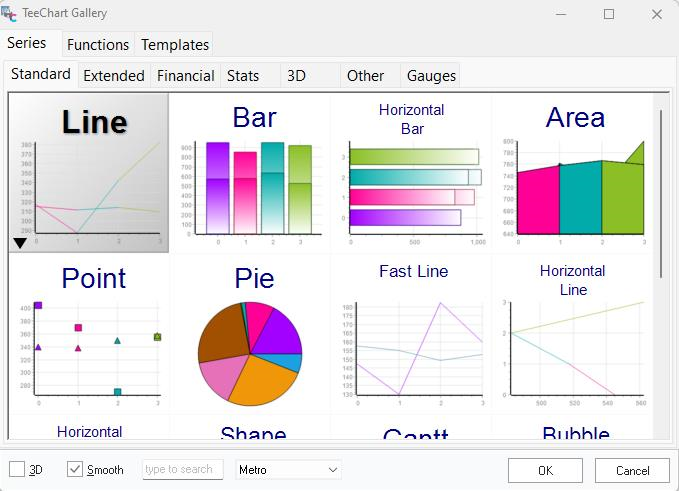Select the Line chart thumbnail
Viewport: 679px width, 491px height.
[88, 173]
